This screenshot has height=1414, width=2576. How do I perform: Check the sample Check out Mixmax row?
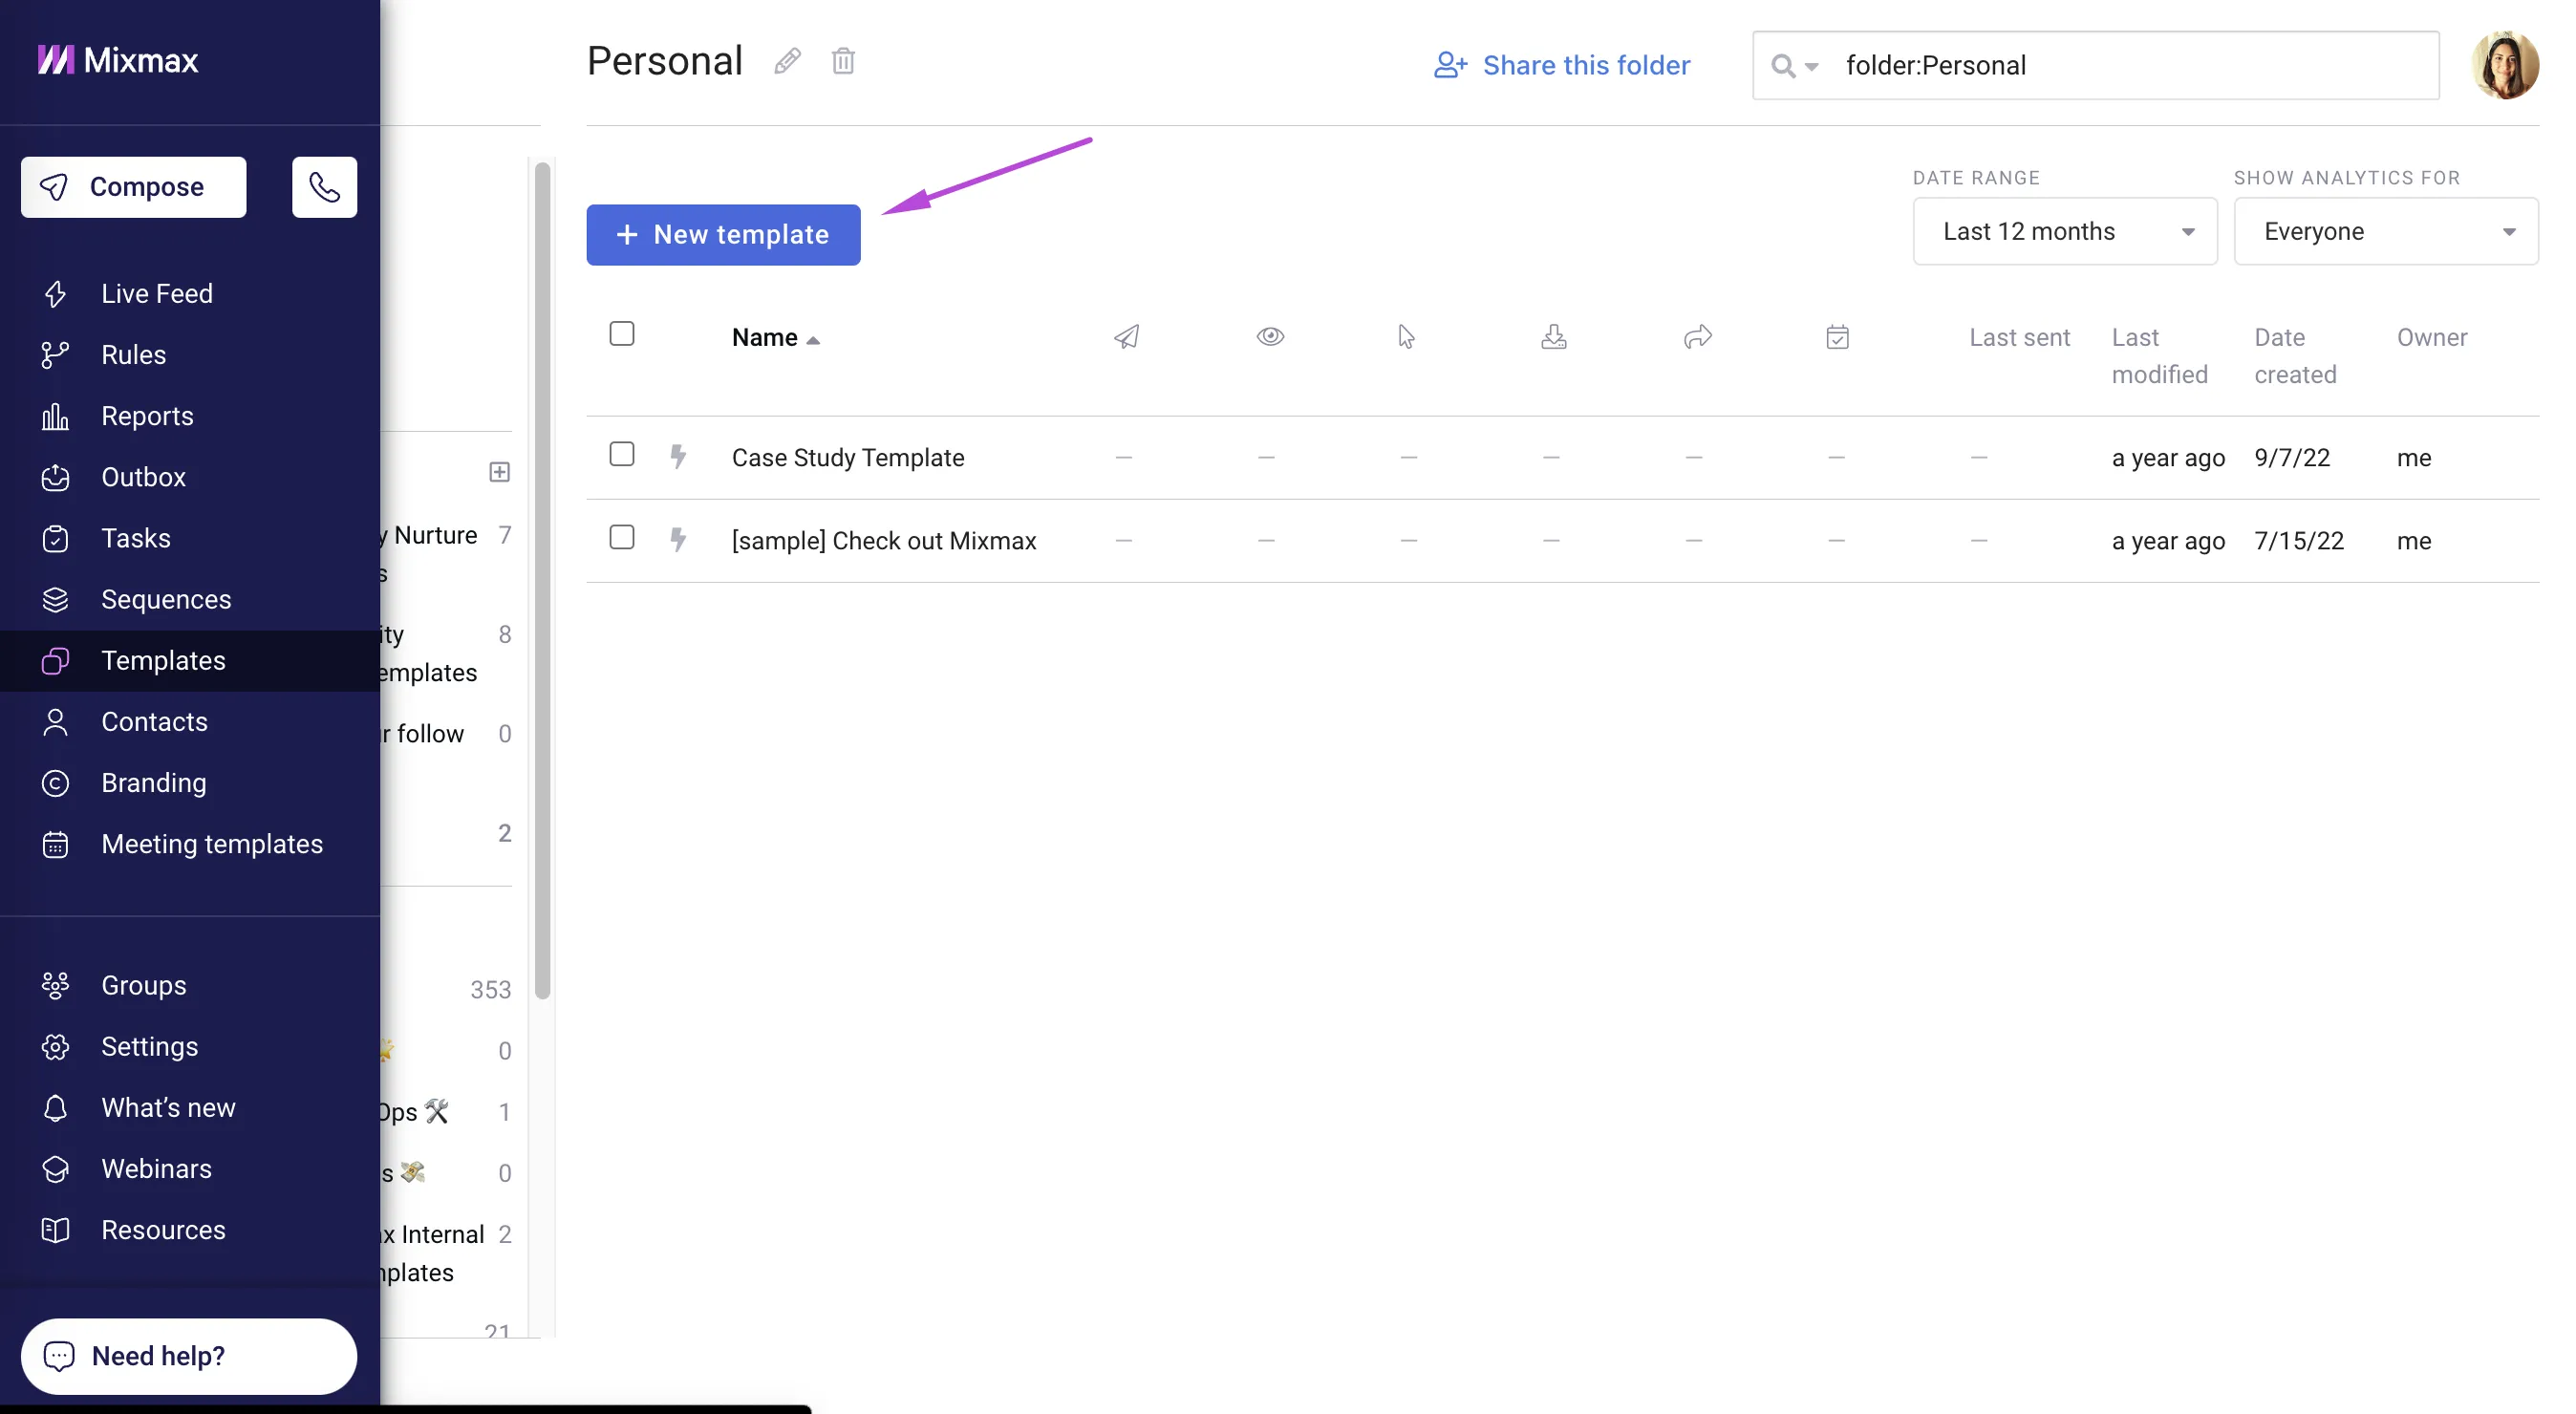tap(622, 537)
